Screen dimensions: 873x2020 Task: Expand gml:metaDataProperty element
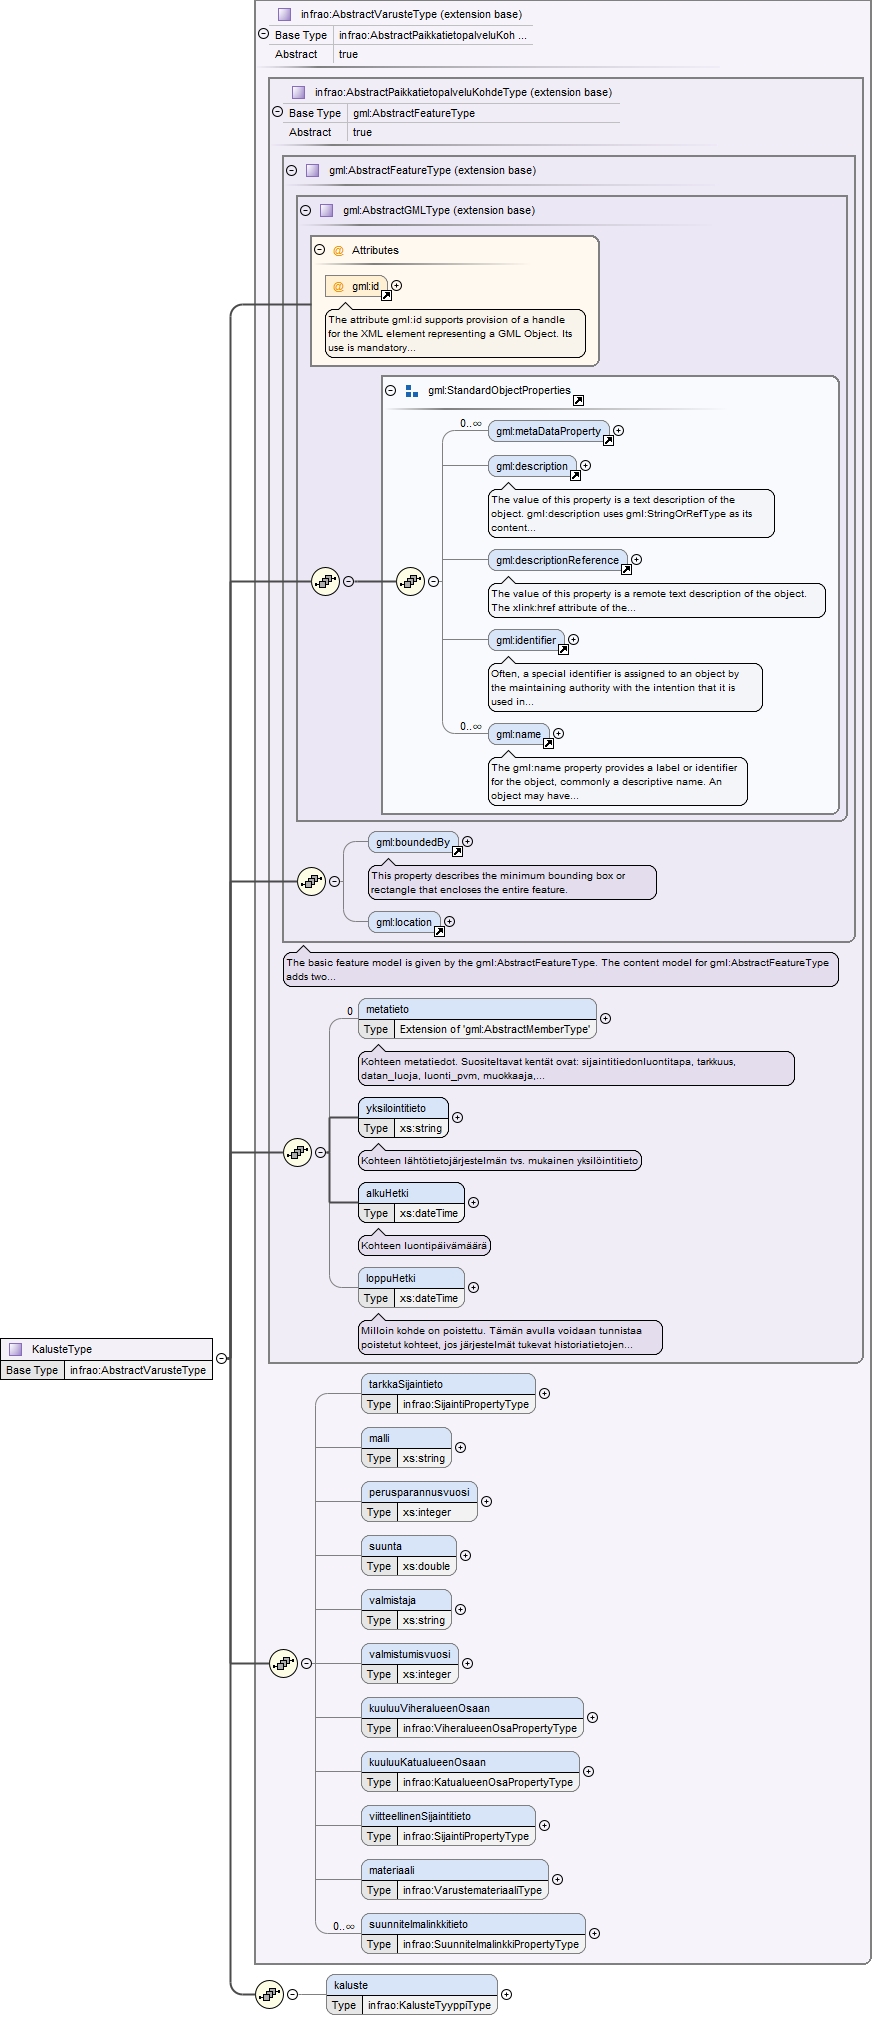[x=619, y=431]
